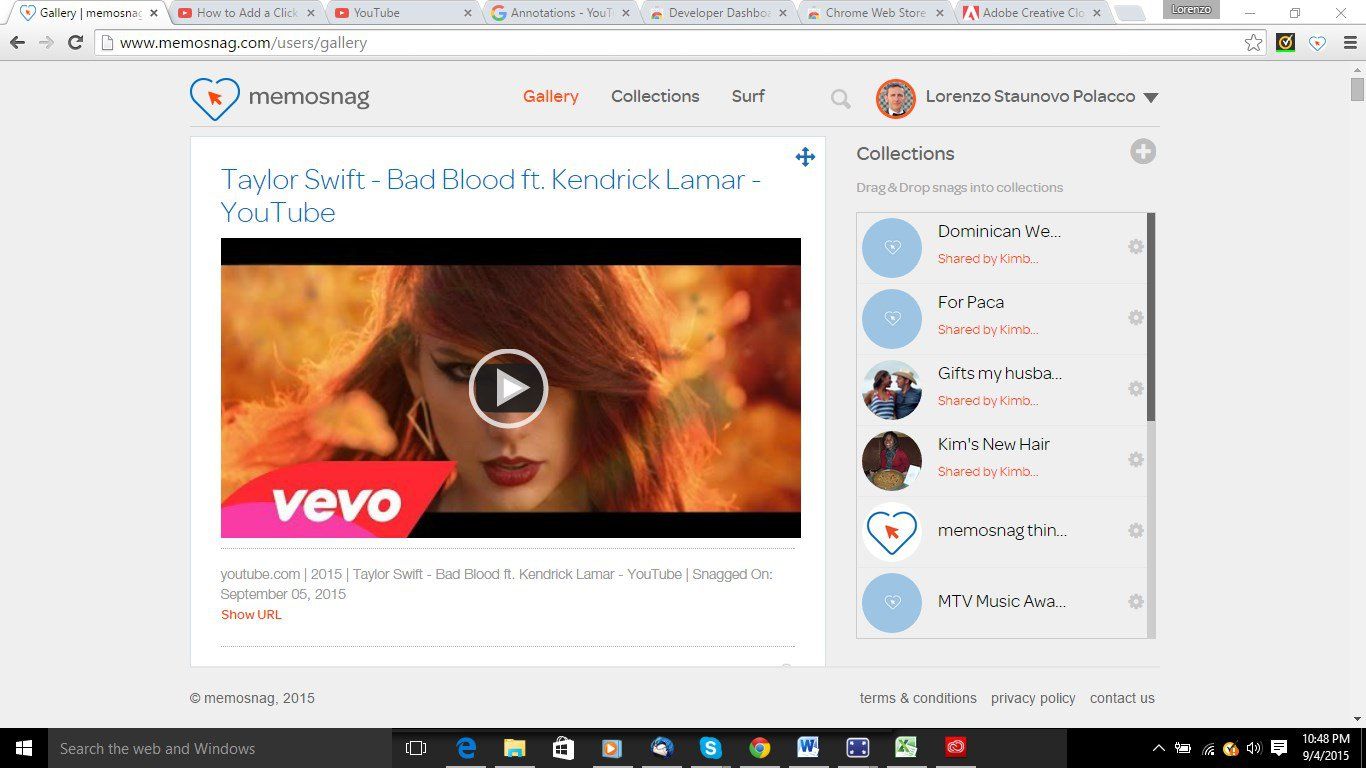Open settings gear for For Paca collection
This screenshot has height=768, width=1366.
(x=1136, y=317)
